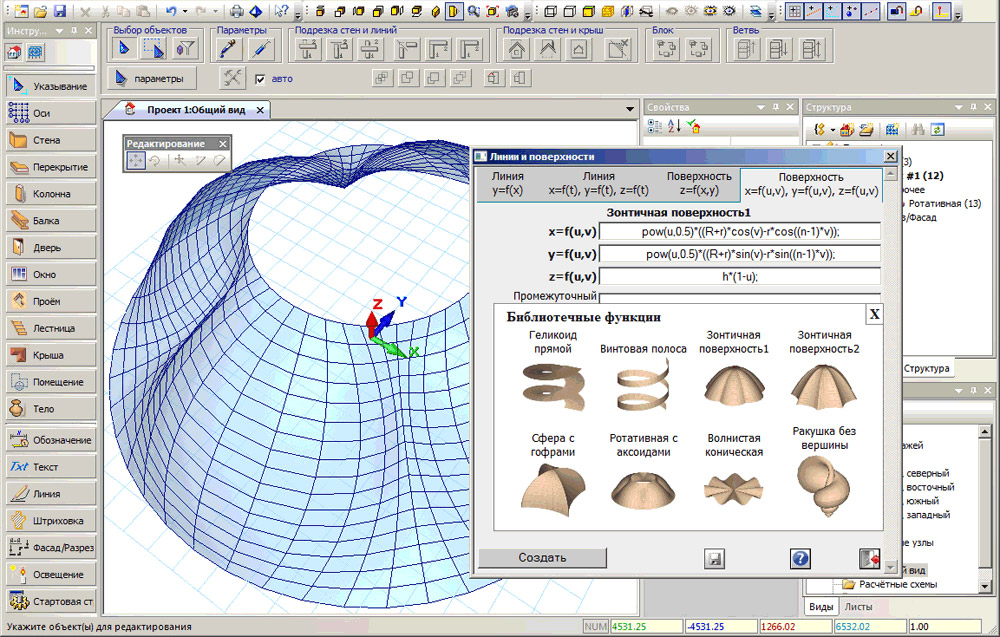
Task: Switch to the Линия y=f(x) tab
Action: pyautogui.click(x=507, y=183)
